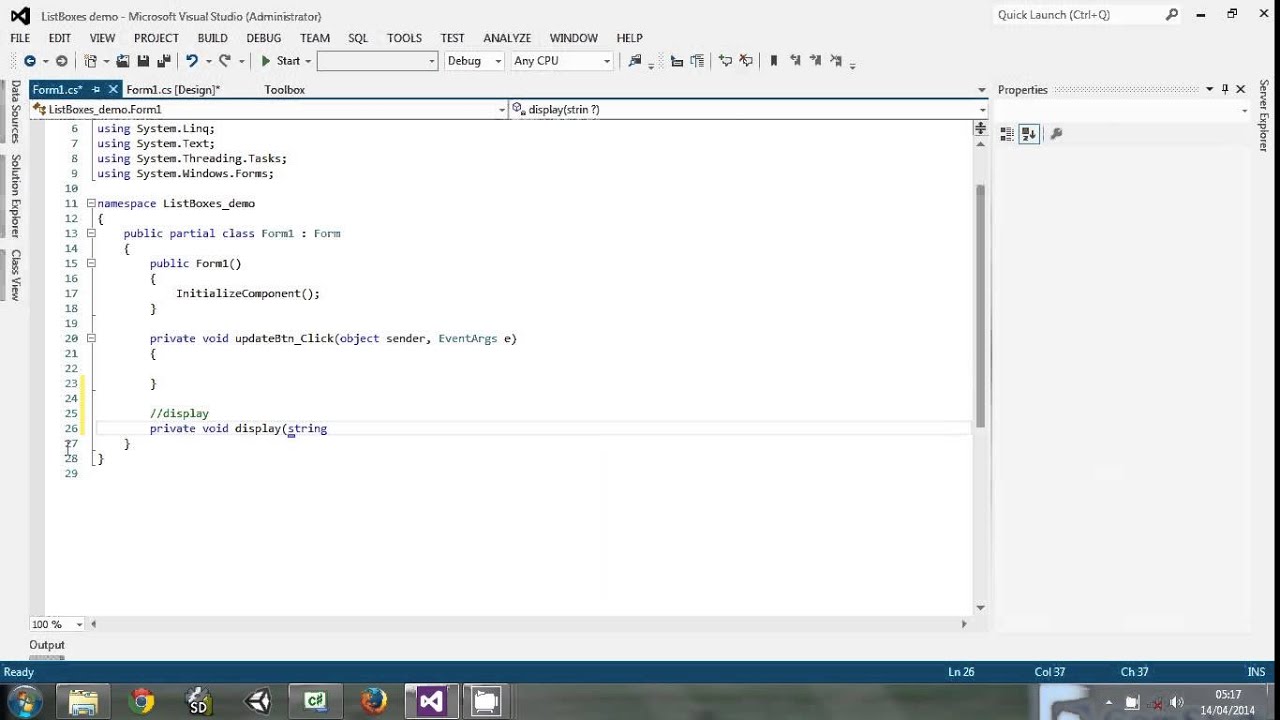Screen dimensions: 1280x720
Task: Collapse the class Form1 outlining block
Action: (x=91, y=233)
